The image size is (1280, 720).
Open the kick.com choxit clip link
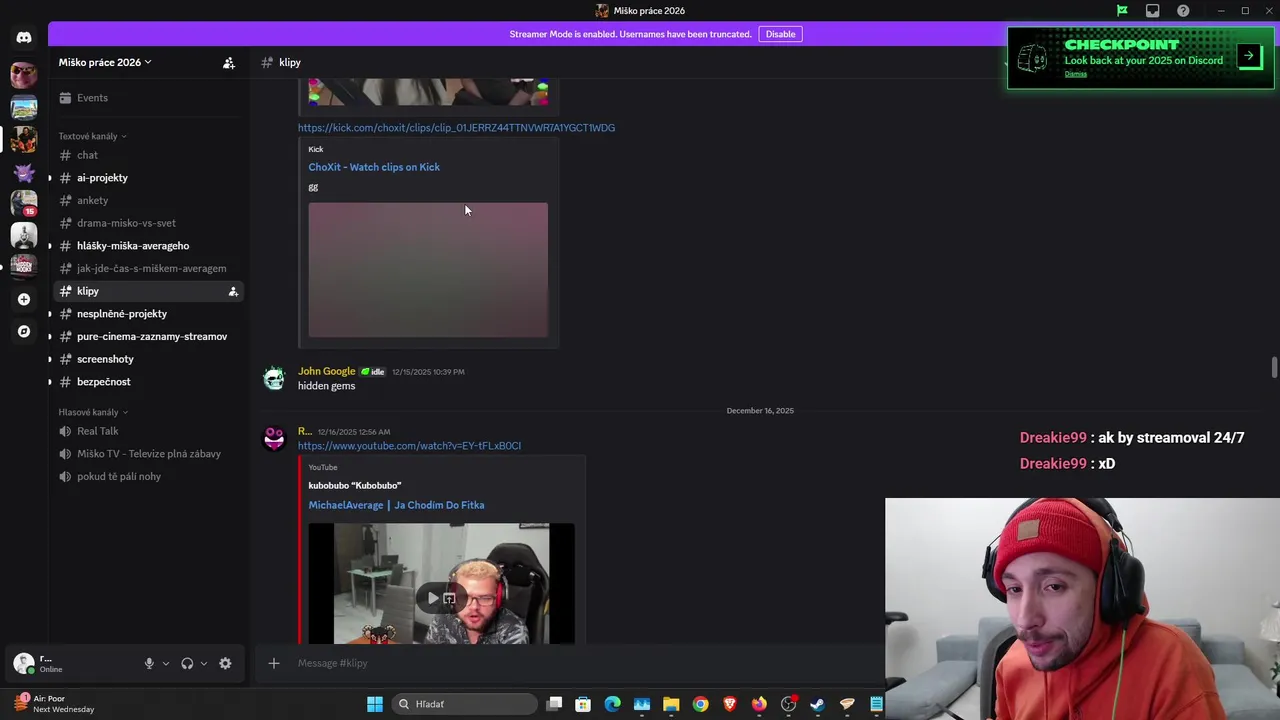point(456,128)
